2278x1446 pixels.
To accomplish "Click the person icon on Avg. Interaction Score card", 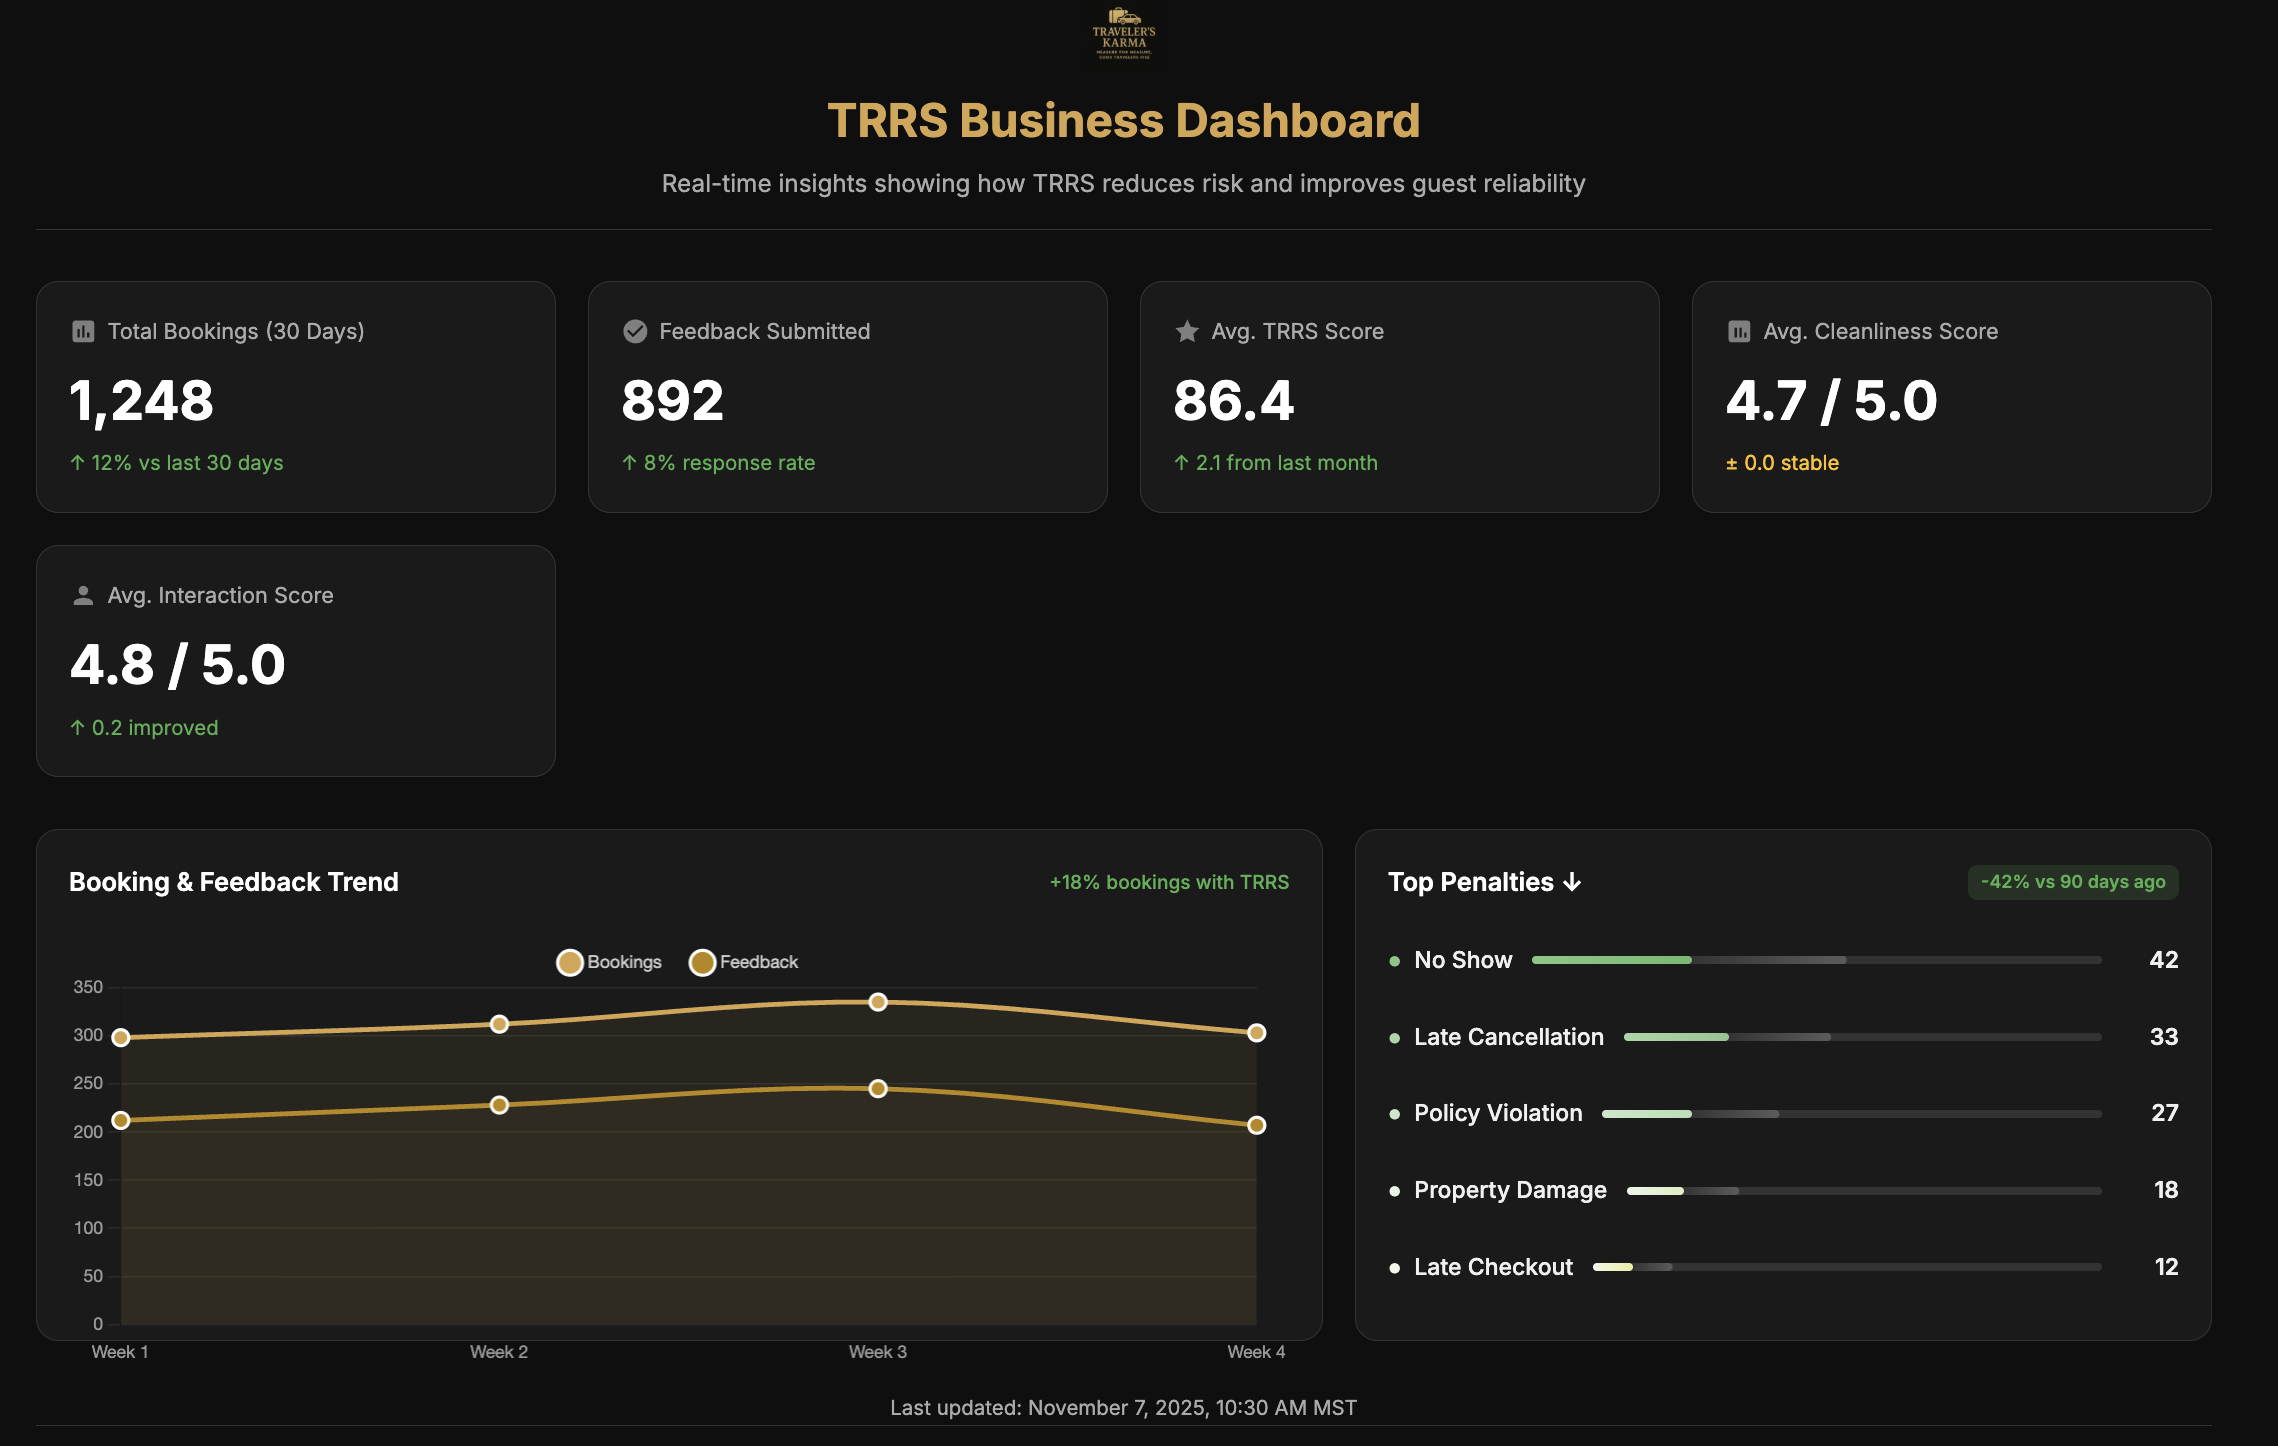I will (x=82, y=595).
